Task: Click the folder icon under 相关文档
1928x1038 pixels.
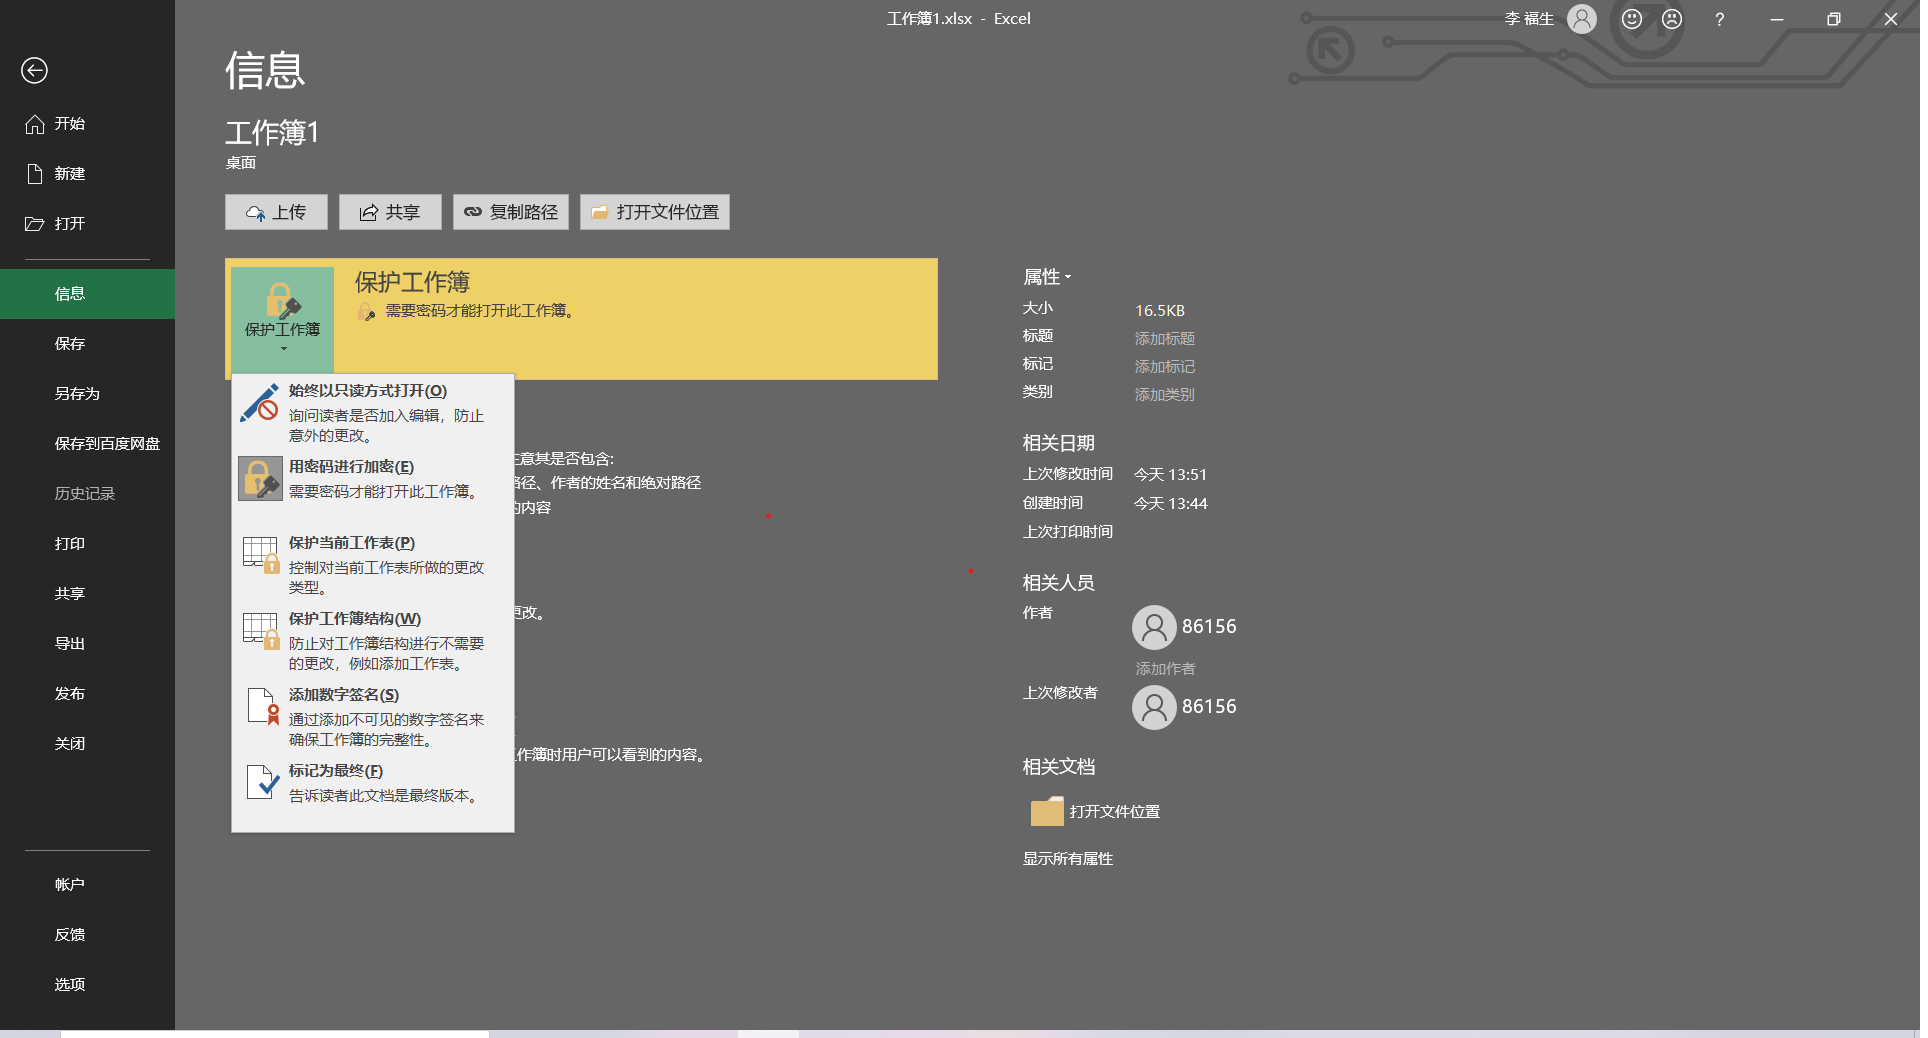Action: pos(1047,811)
